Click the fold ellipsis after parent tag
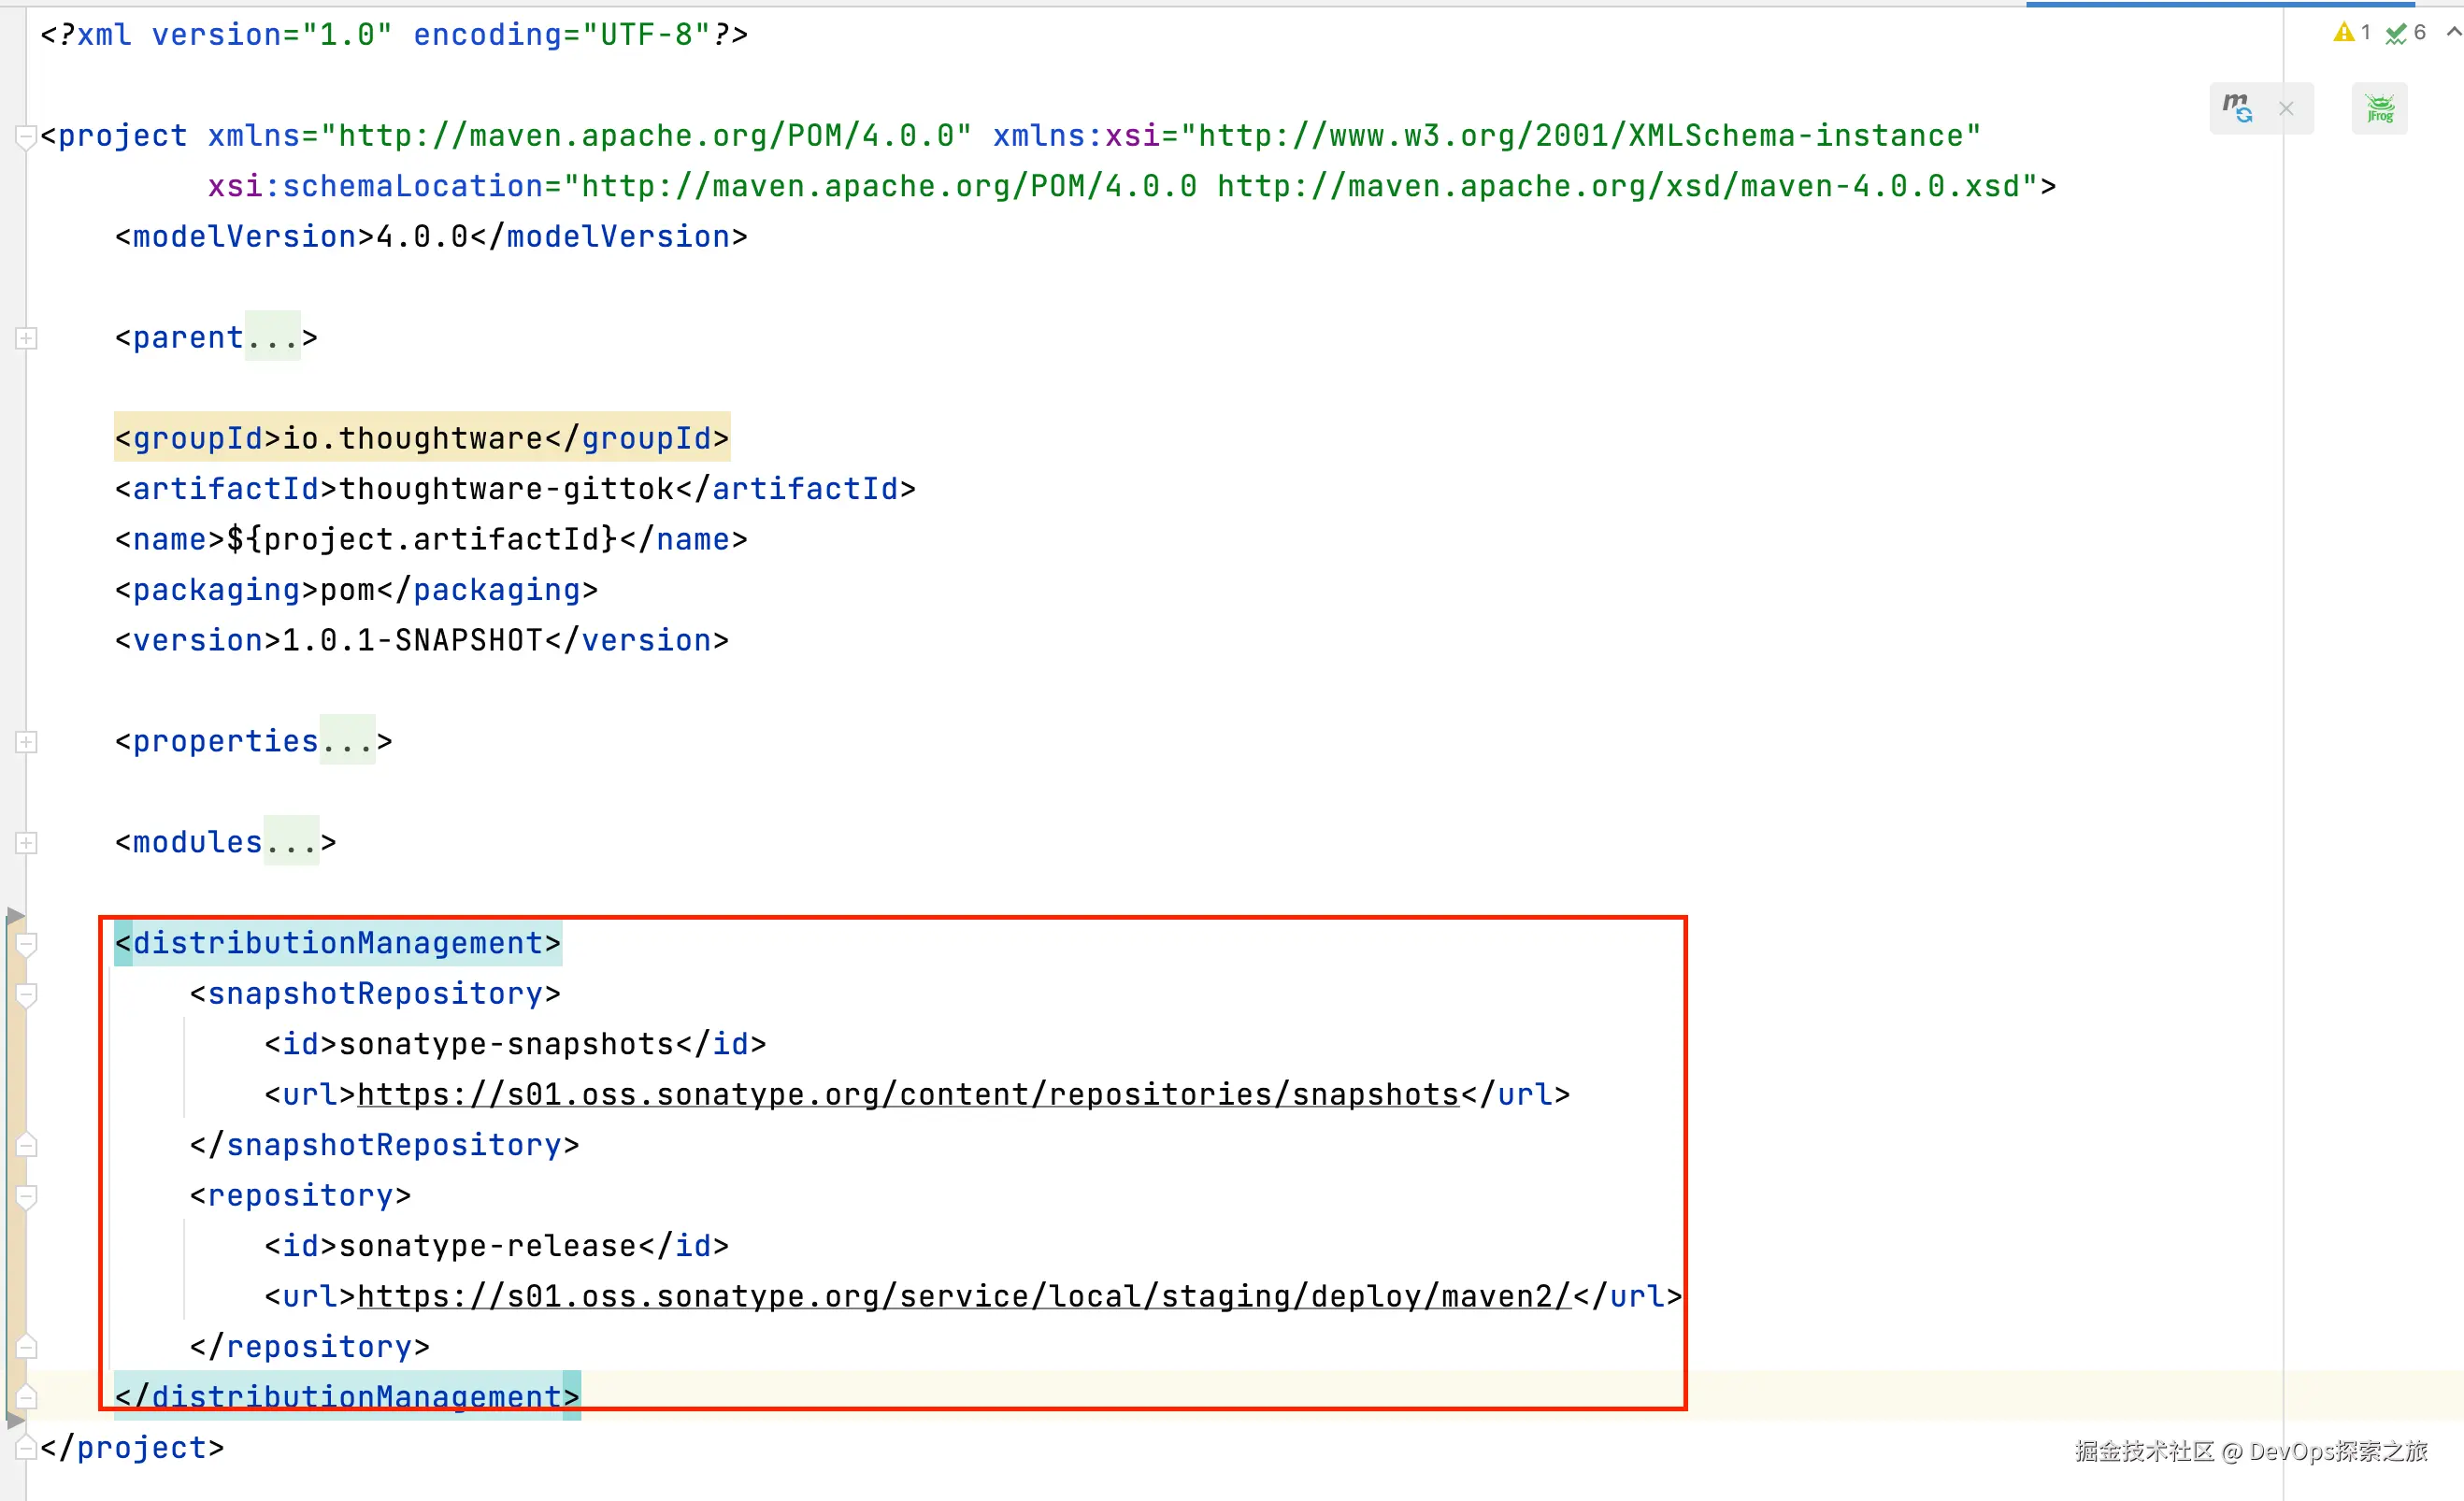The width and height of the screenshot is (2464, 1501). pos(273,338)
